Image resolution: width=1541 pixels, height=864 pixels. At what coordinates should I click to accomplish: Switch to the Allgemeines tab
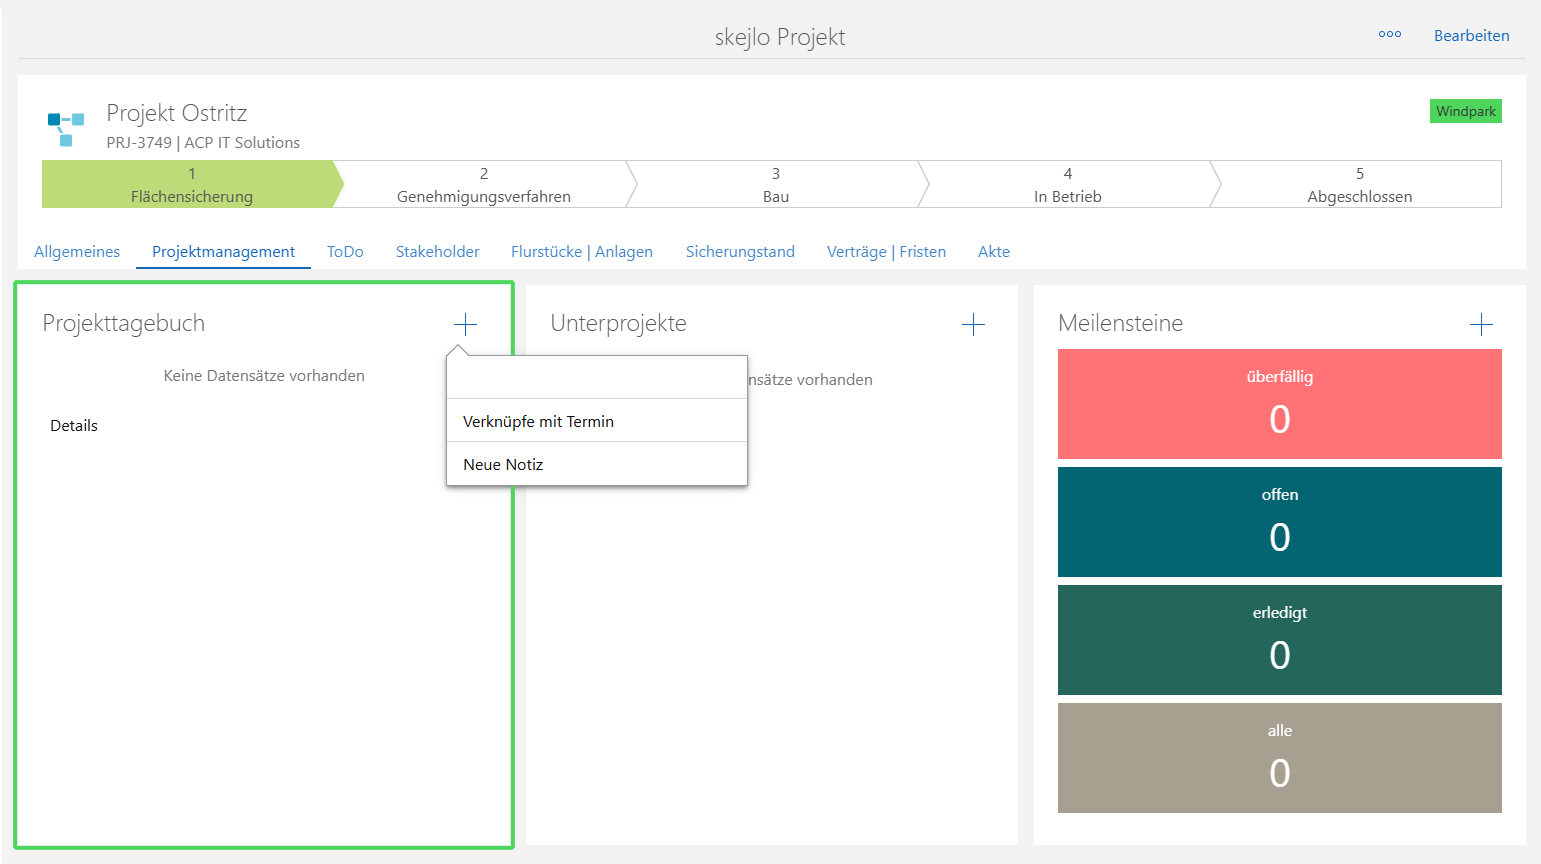77,252
